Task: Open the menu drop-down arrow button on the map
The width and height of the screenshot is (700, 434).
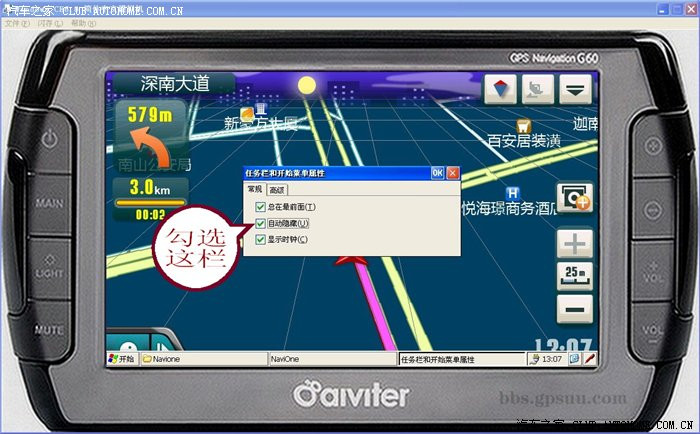Action: click(x=575, y=88)
